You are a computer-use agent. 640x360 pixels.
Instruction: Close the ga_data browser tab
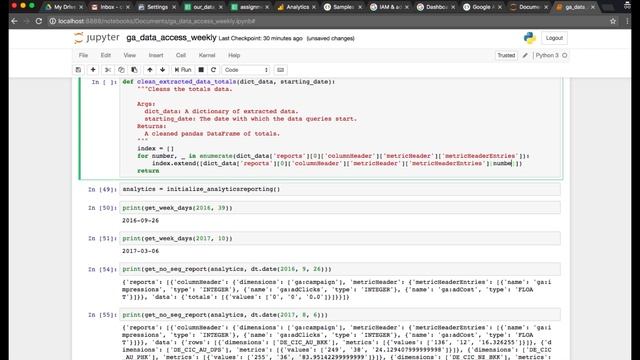coord(593,7)
